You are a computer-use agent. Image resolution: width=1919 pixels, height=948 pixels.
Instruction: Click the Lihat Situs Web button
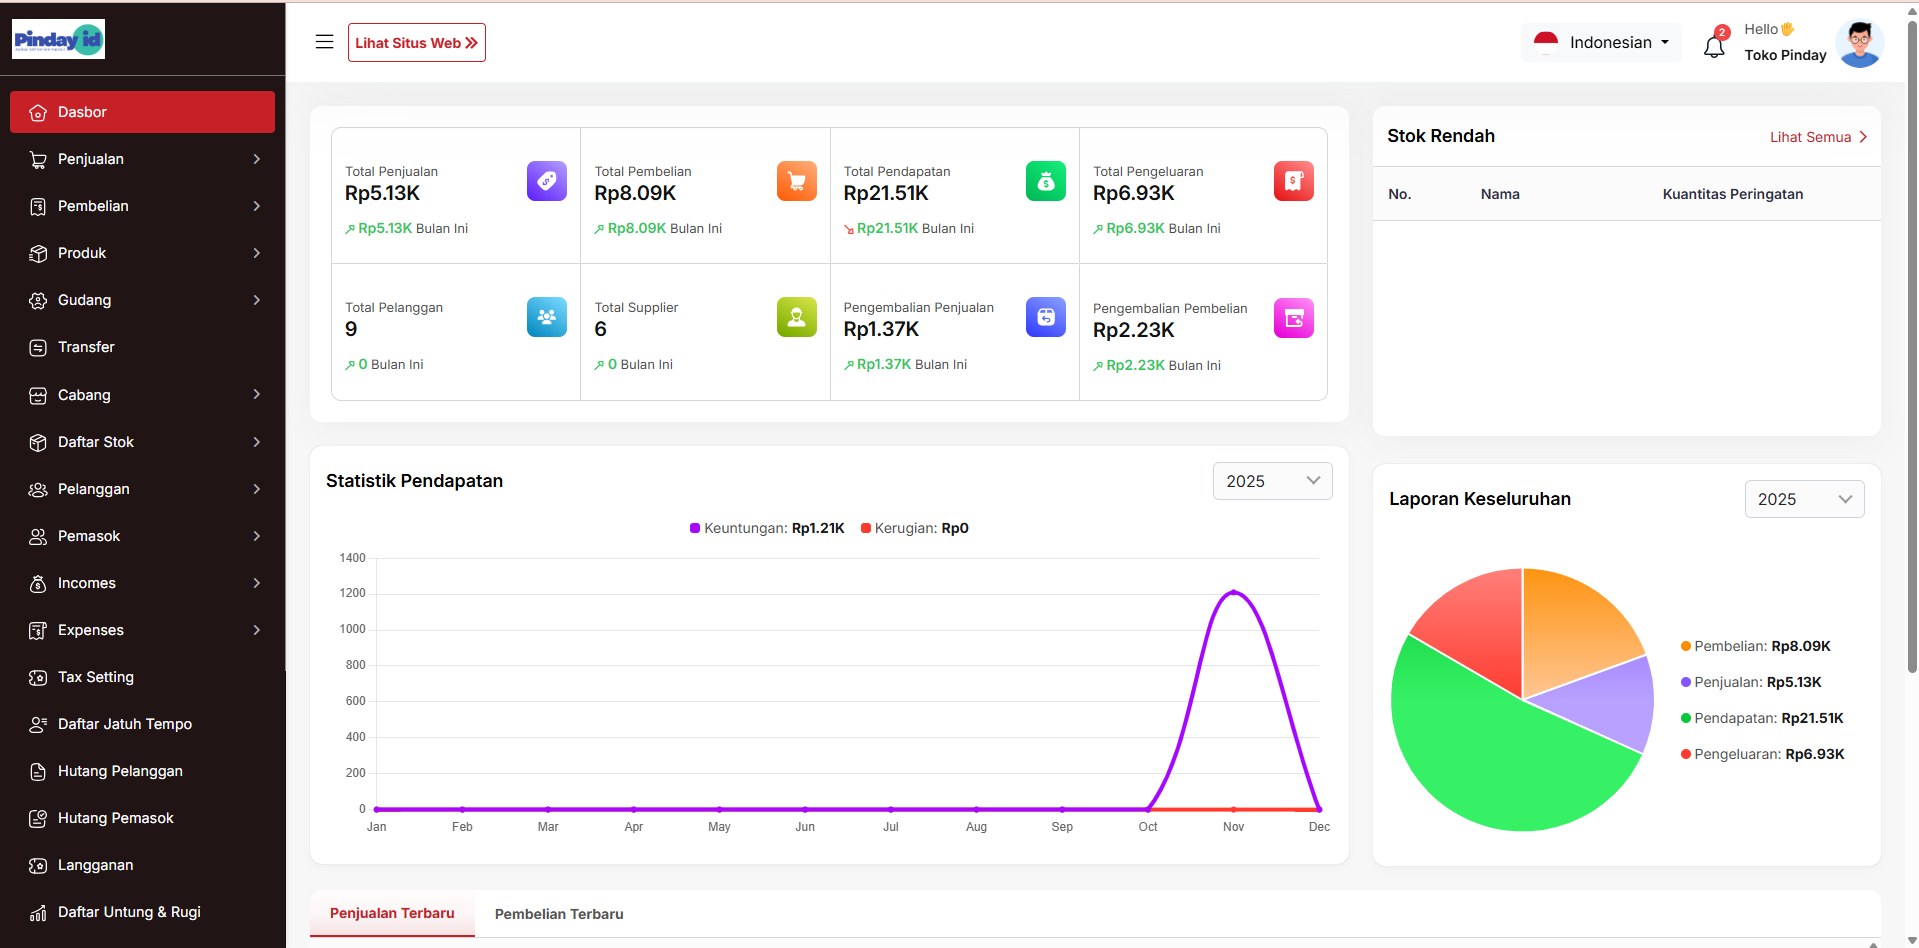[x=416, y=43]
